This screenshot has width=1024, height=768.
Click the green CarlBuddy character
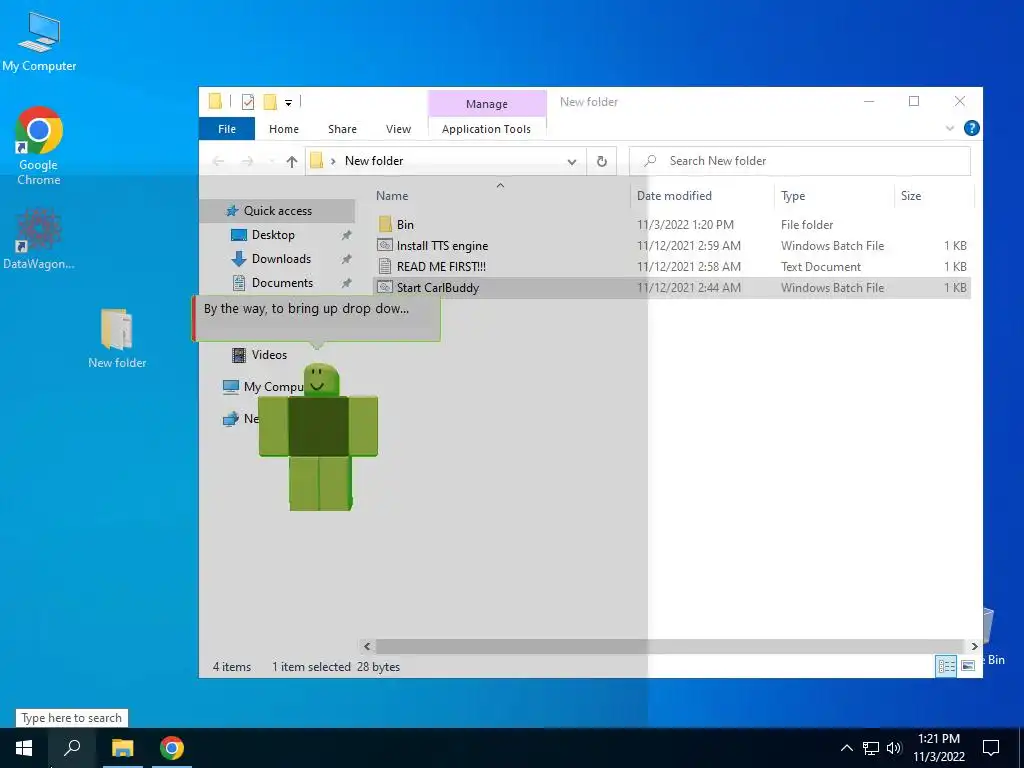click(x=318, y=438)
